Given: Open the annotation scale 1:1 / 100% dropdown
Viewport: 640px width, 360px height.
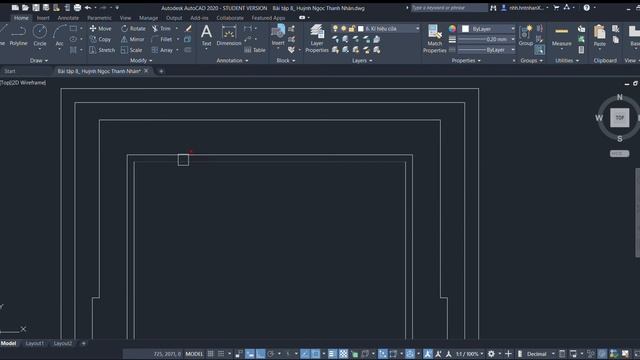Looking at the screenshot, I should [469, 353].
